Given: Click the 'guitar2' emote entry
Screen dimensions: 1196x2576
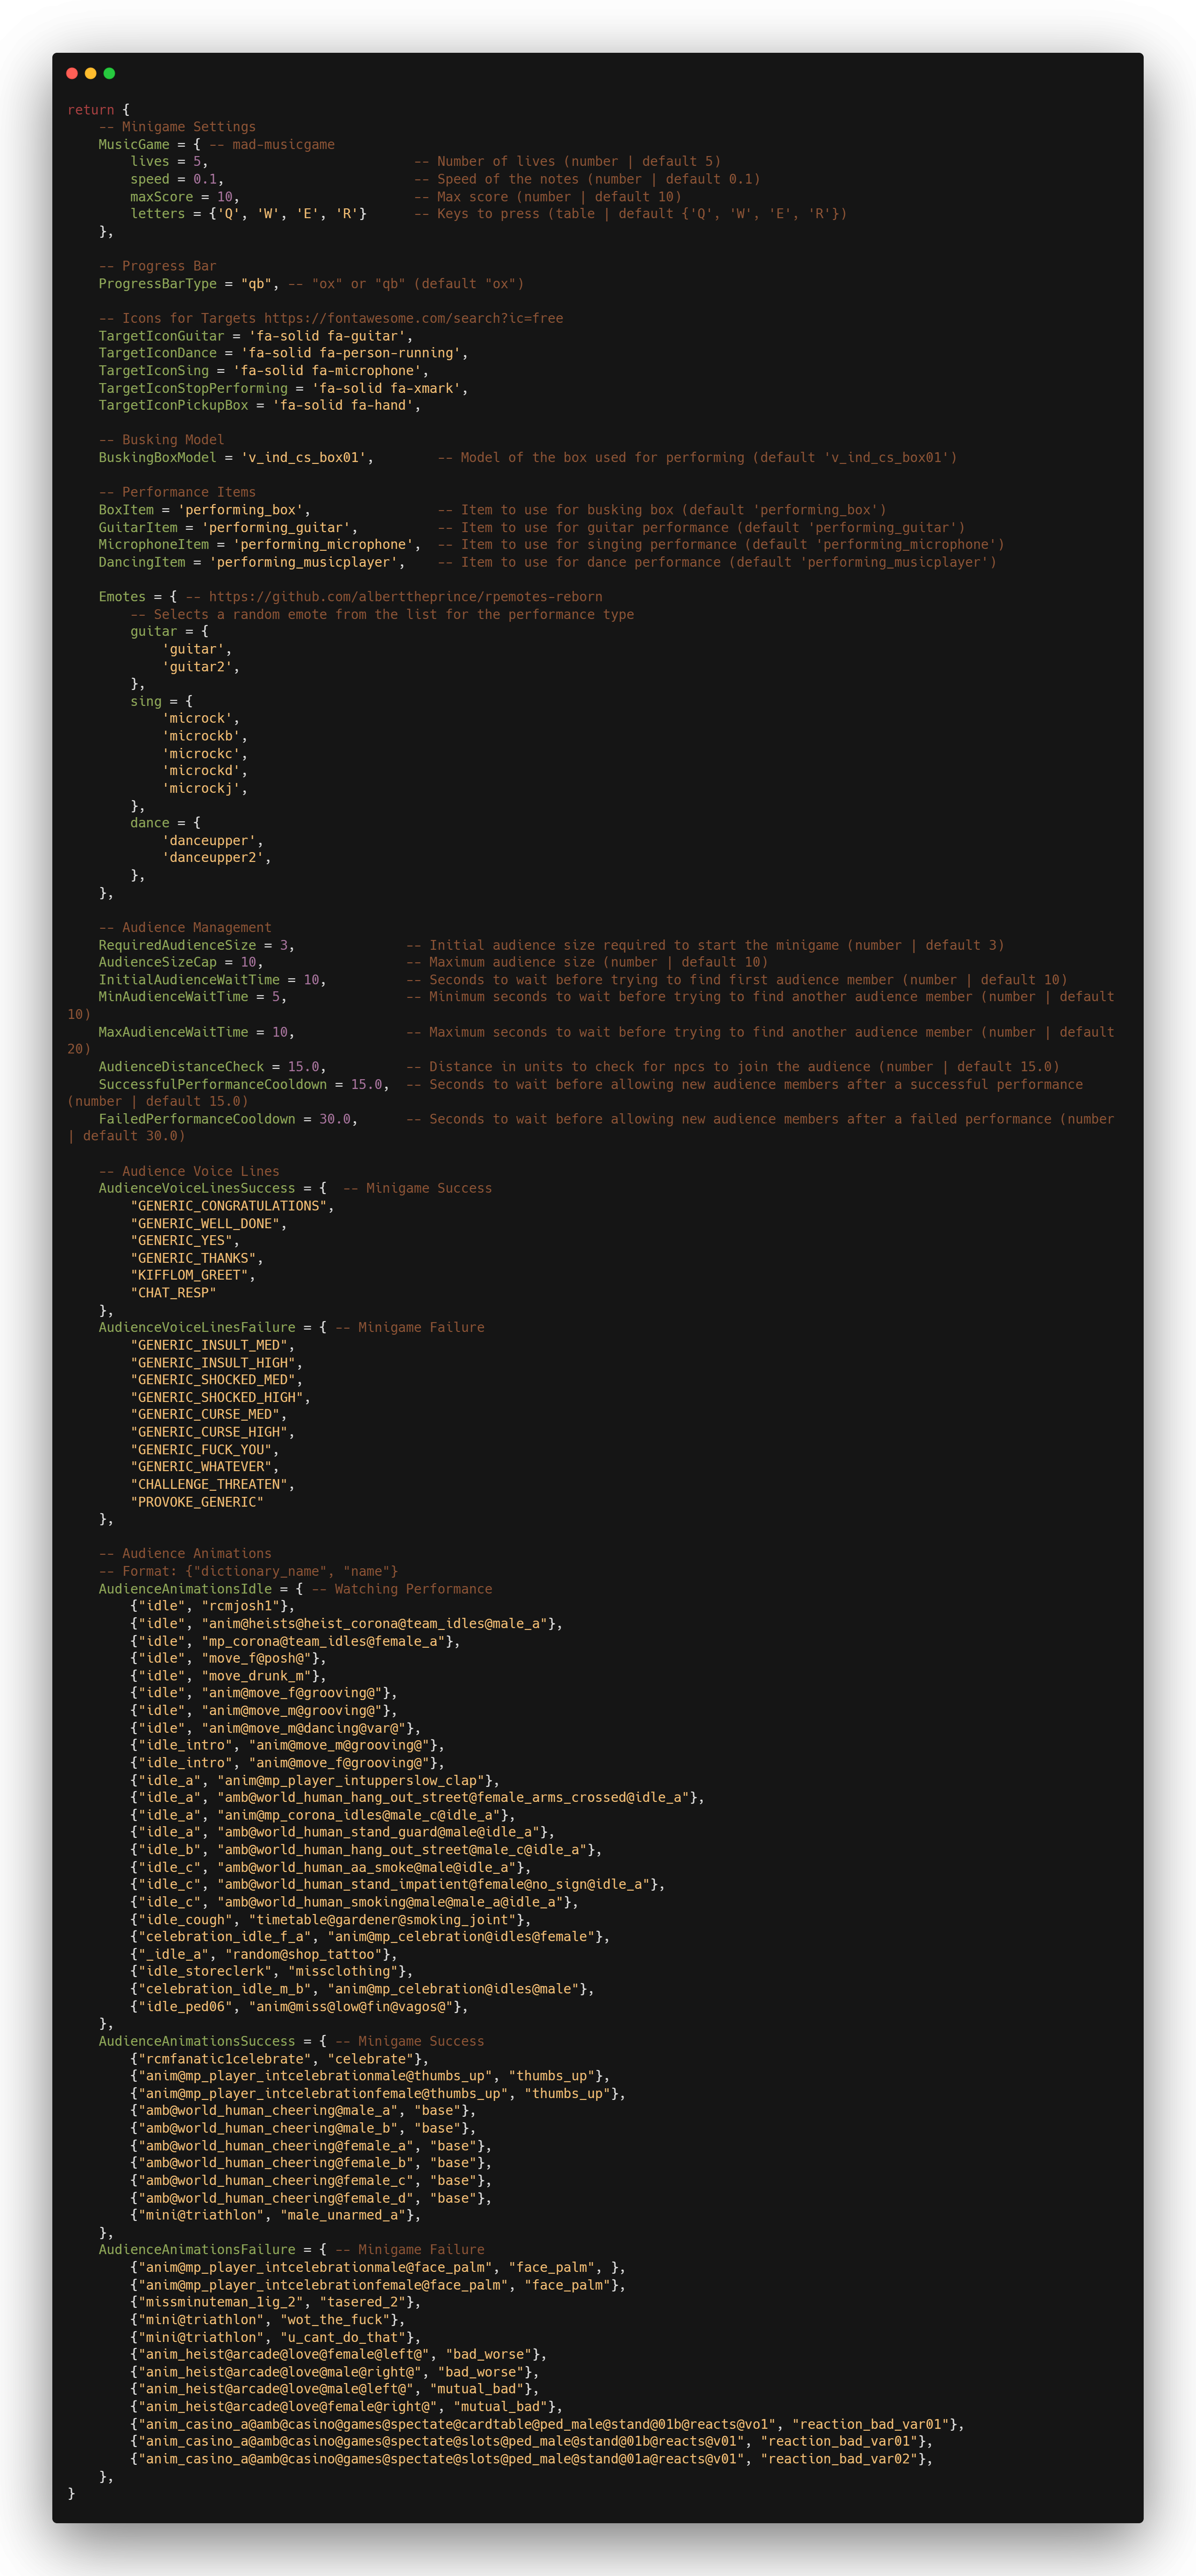Looking at the screenshot, I should [197, 667].
